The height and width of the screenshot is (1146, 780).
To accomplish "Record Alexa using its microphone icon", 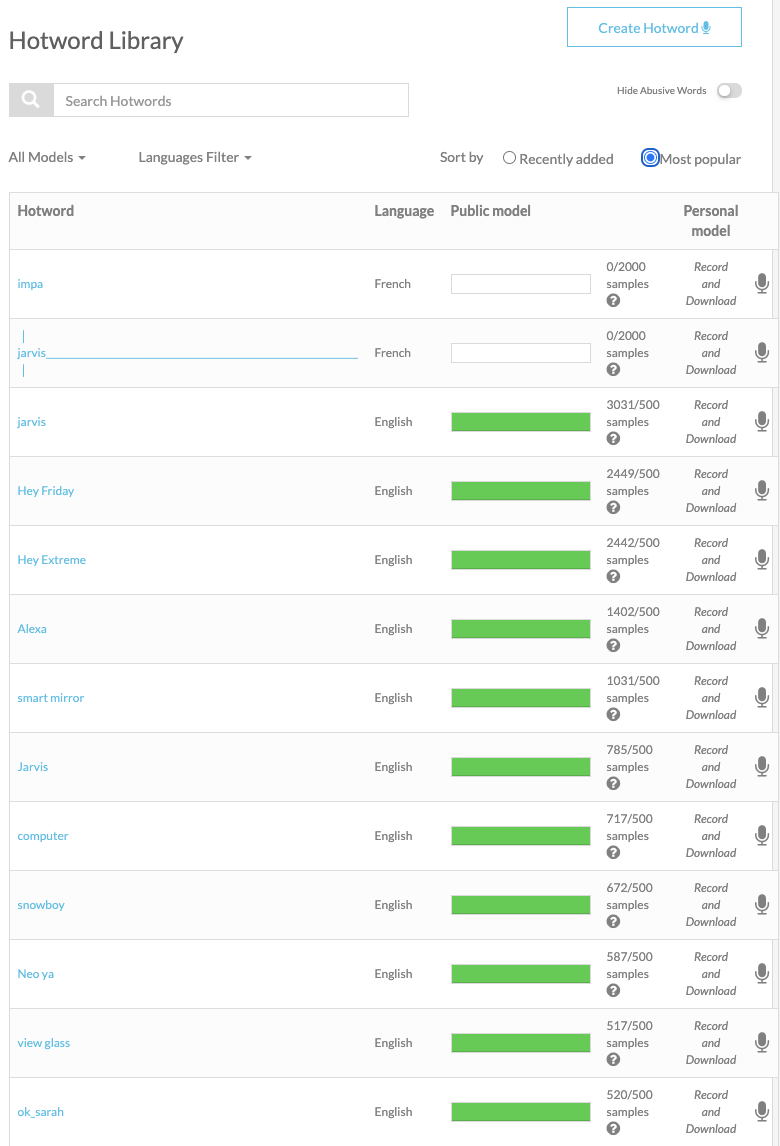I will (x=762, y=629).
